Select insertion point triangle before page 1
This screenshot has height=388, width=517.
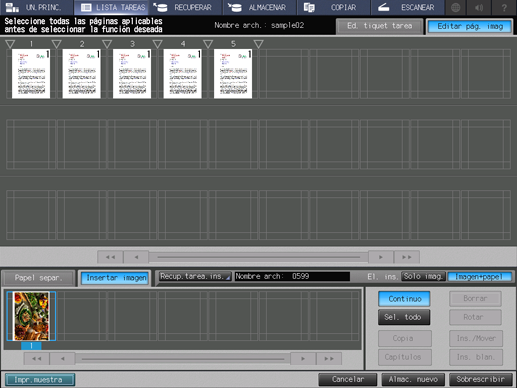pyautogui.click(x=10, y=44)
